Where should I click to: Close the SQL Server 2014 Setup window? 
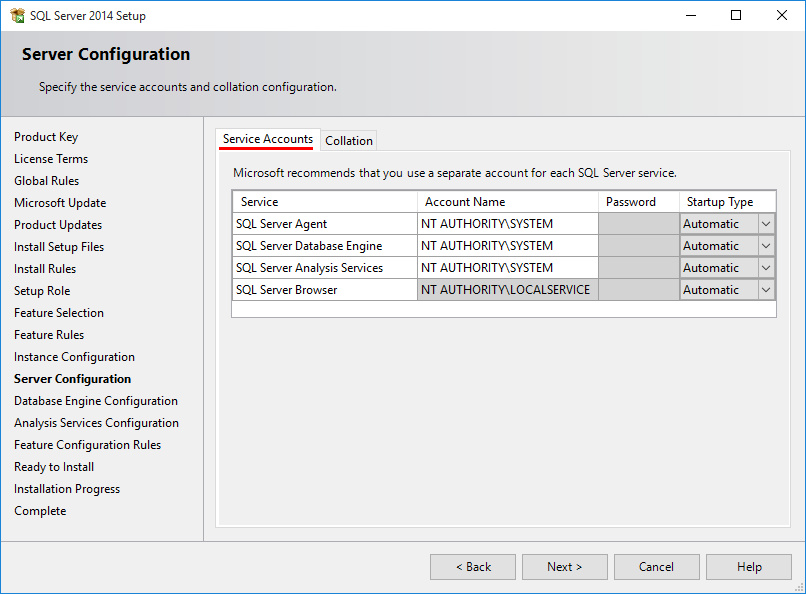coord(782,15)
